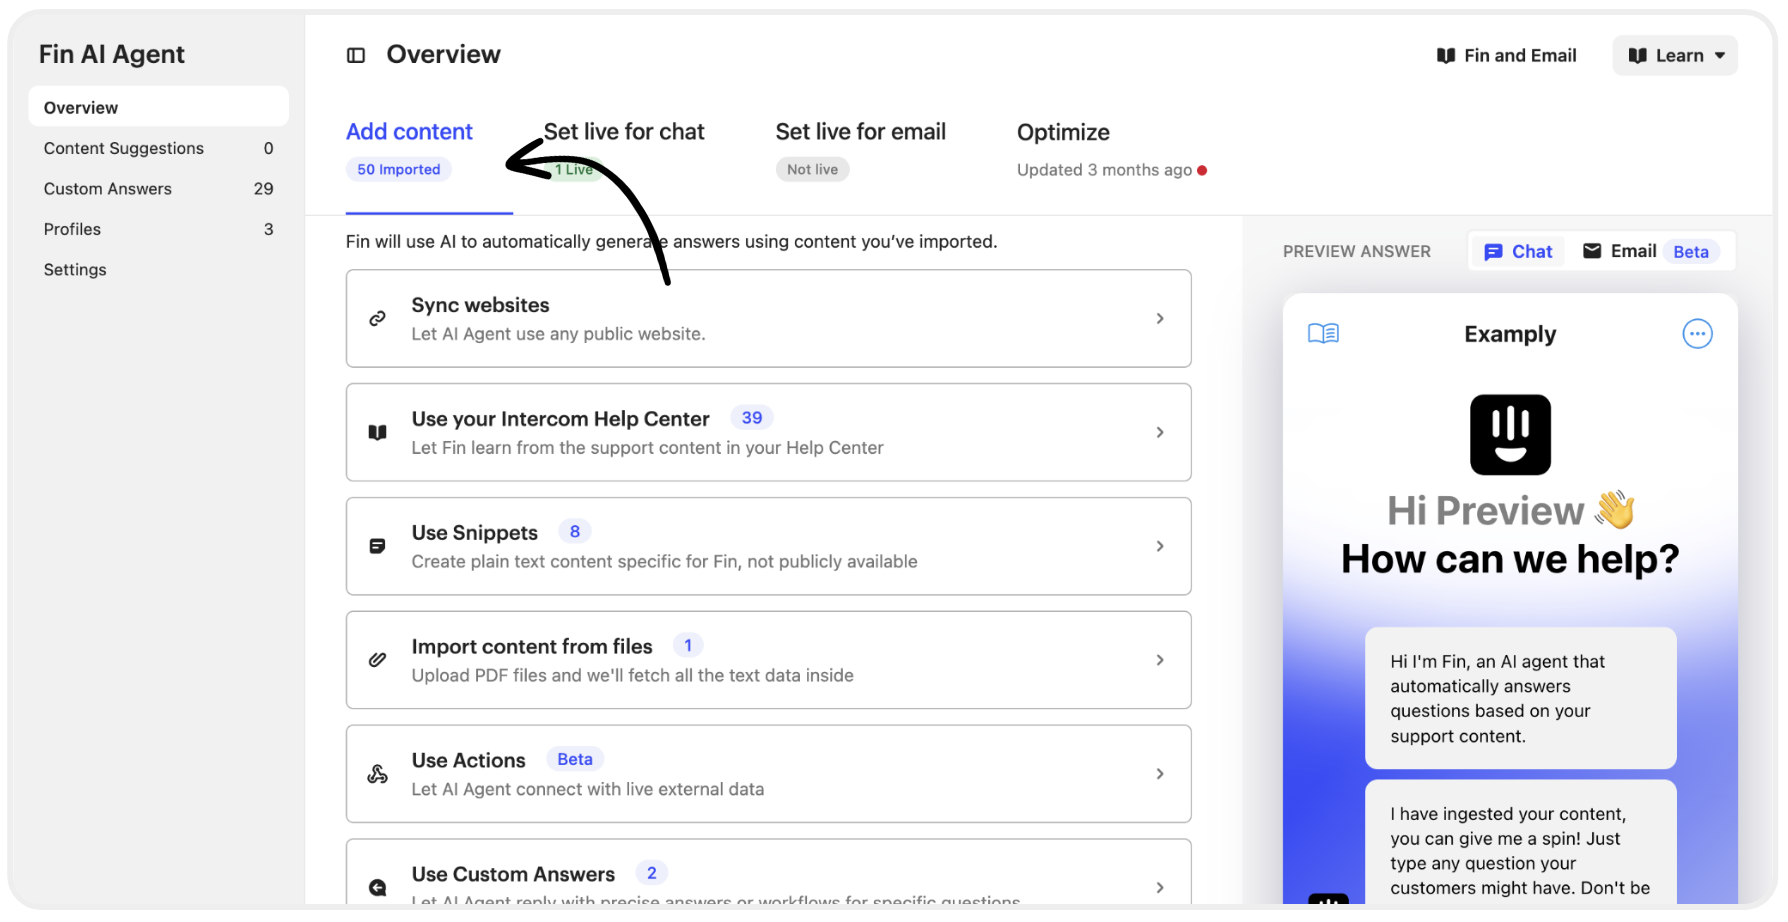Image resolution: width=1788 pixels, height=922 pixels.
Task: Open the Use Snippets card
Action: [x=768, y=546]
